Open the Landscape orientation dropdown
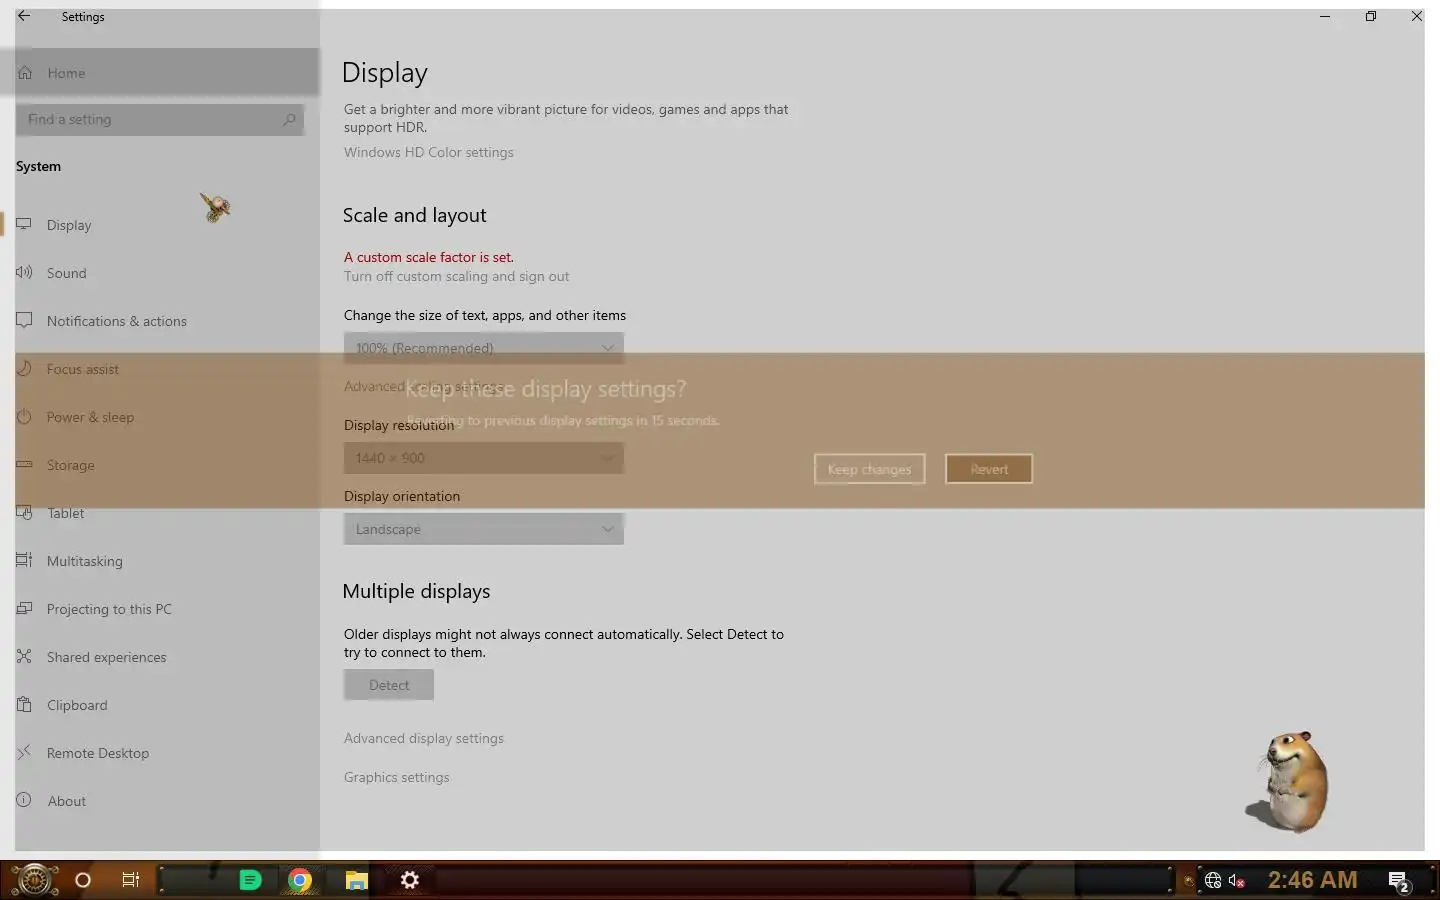This screenshot has height=900, width=1440. tap(484, 529)
